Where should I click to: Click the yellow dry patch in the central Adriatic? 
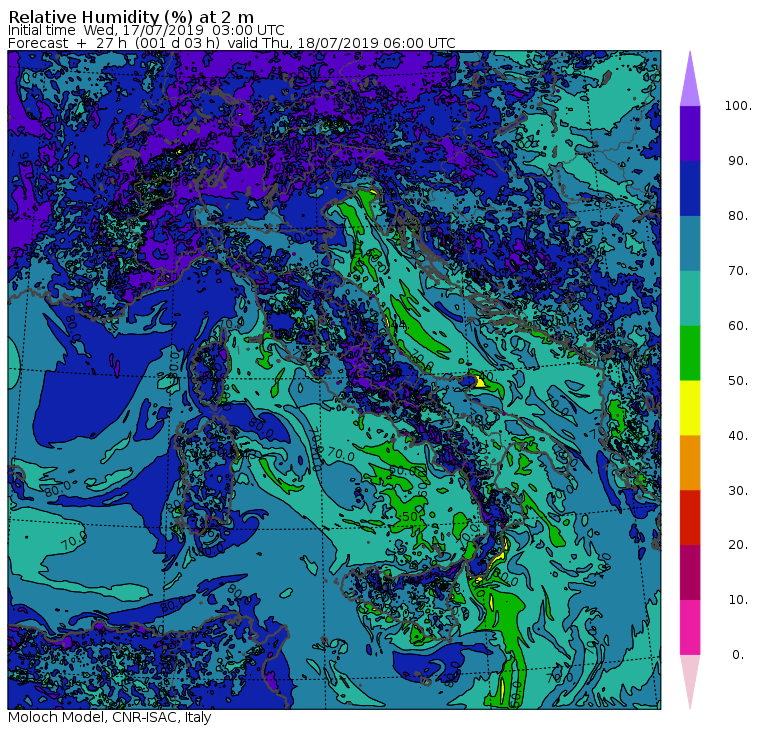coord(479,381)
